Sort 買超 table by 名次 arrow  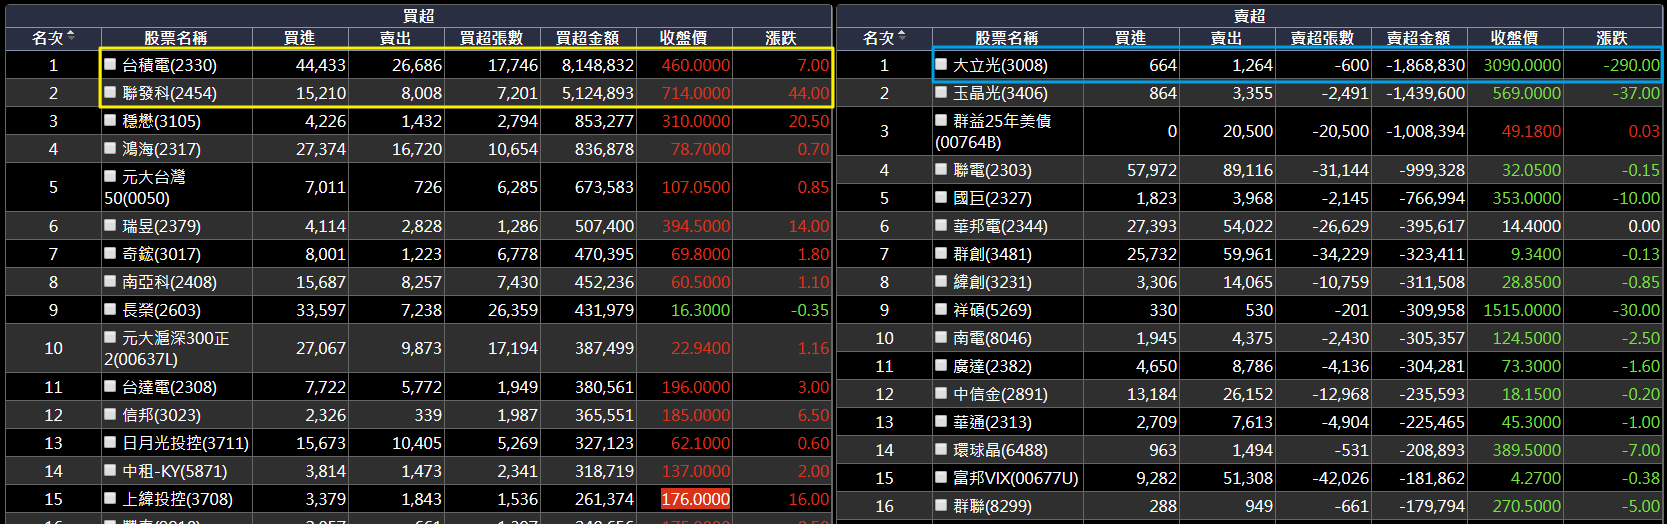71,37
